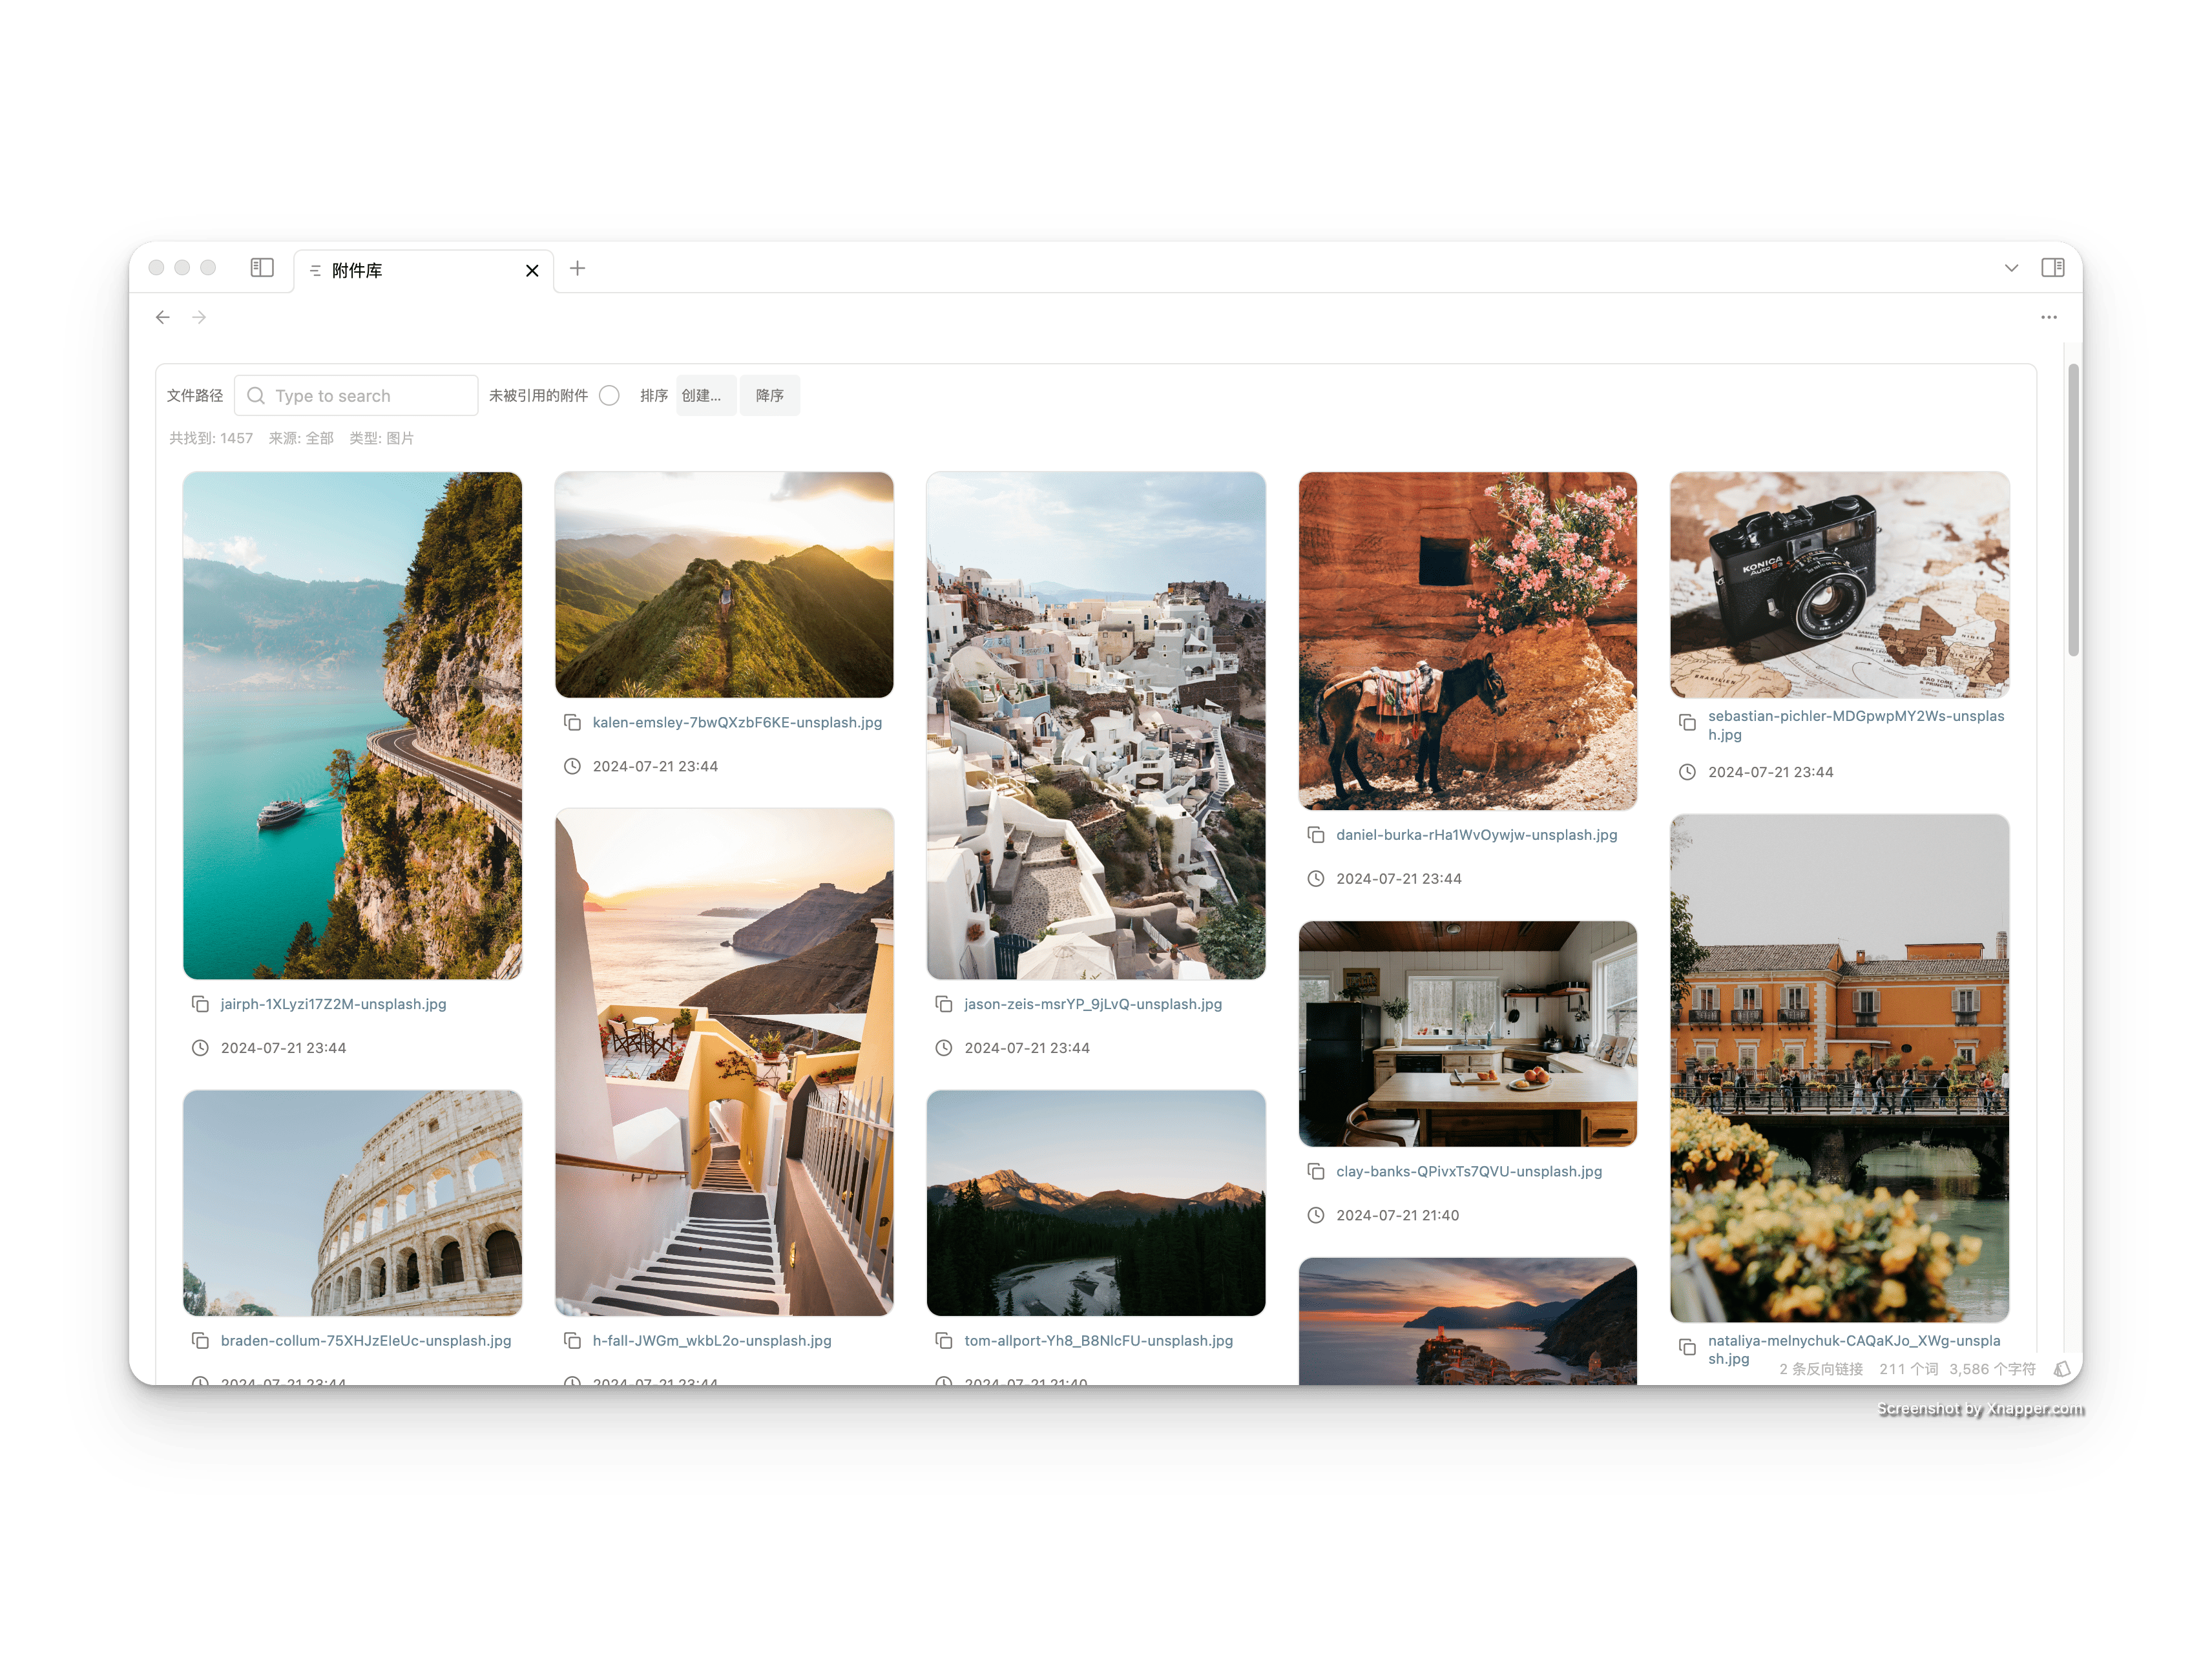
Task: Clock icon beside the jason-zeis date
Action: tap(943, 1047)
